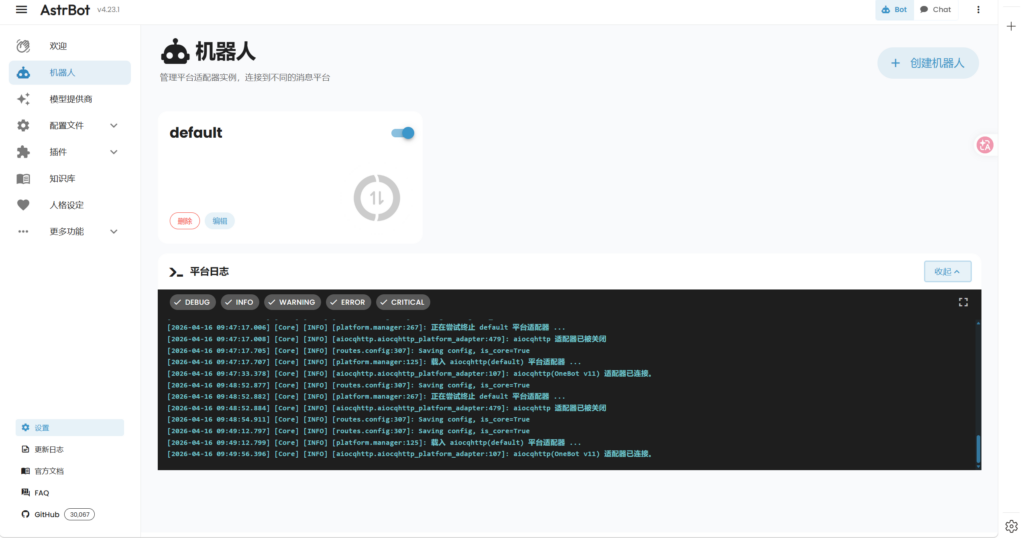The width and height of the screenshot is (1024, 538).
Task: Click the 编辑 button on default card
Action: coord(220,221)
